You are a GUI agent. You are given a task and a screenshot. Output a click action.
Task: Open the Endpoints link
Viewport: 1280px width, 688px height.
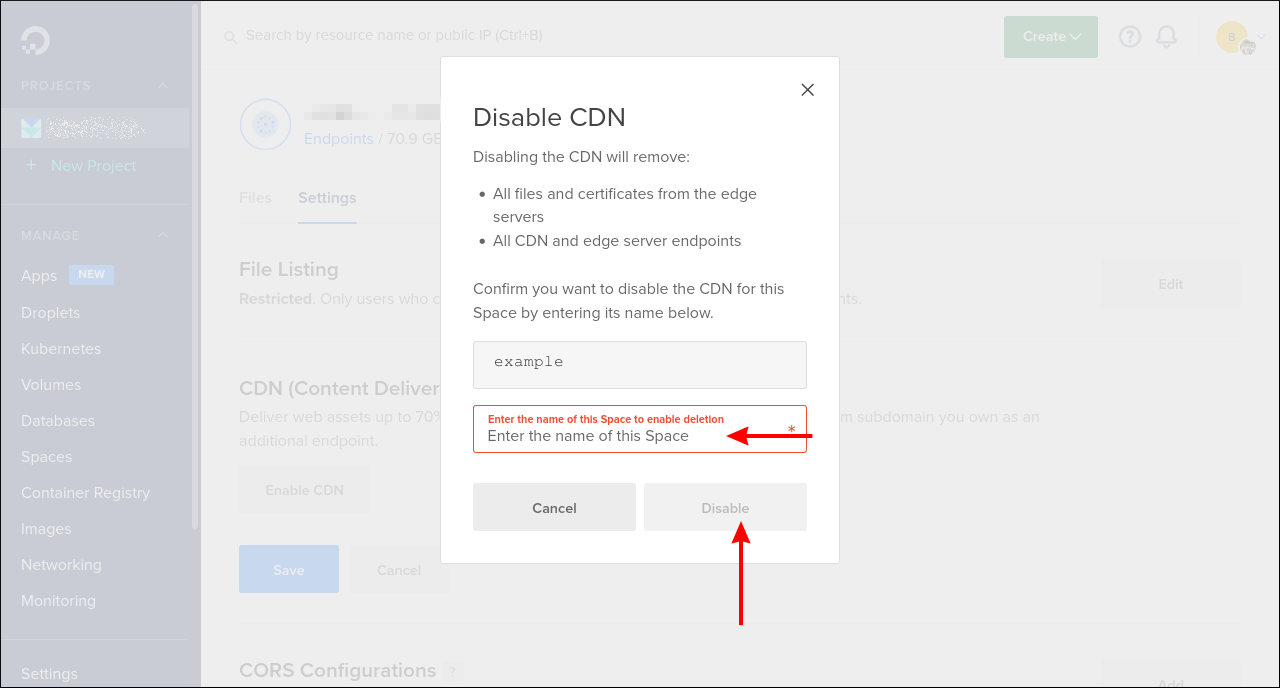coord(338,138)
